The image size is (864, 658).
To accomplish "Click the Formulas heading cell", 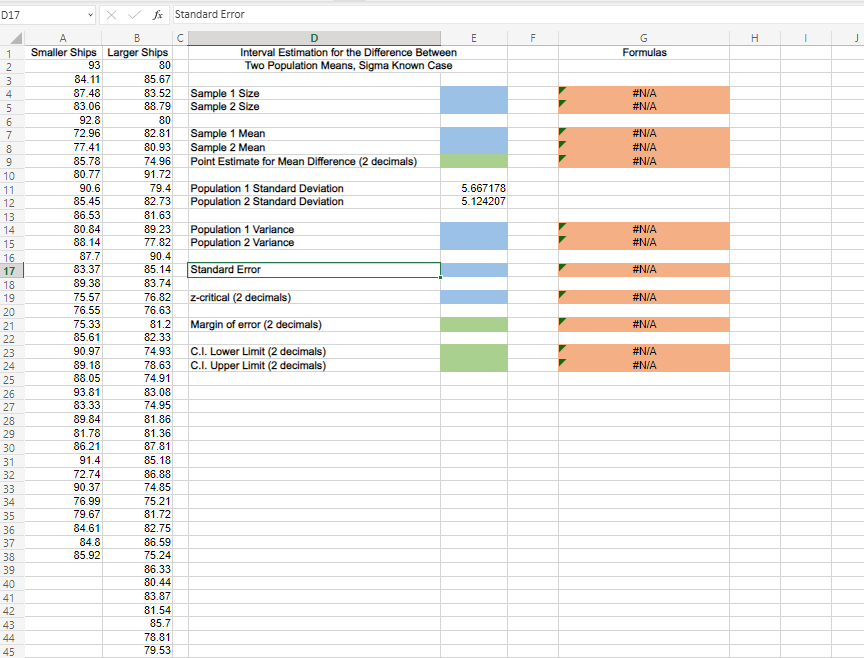I will [x=644, y=52].
